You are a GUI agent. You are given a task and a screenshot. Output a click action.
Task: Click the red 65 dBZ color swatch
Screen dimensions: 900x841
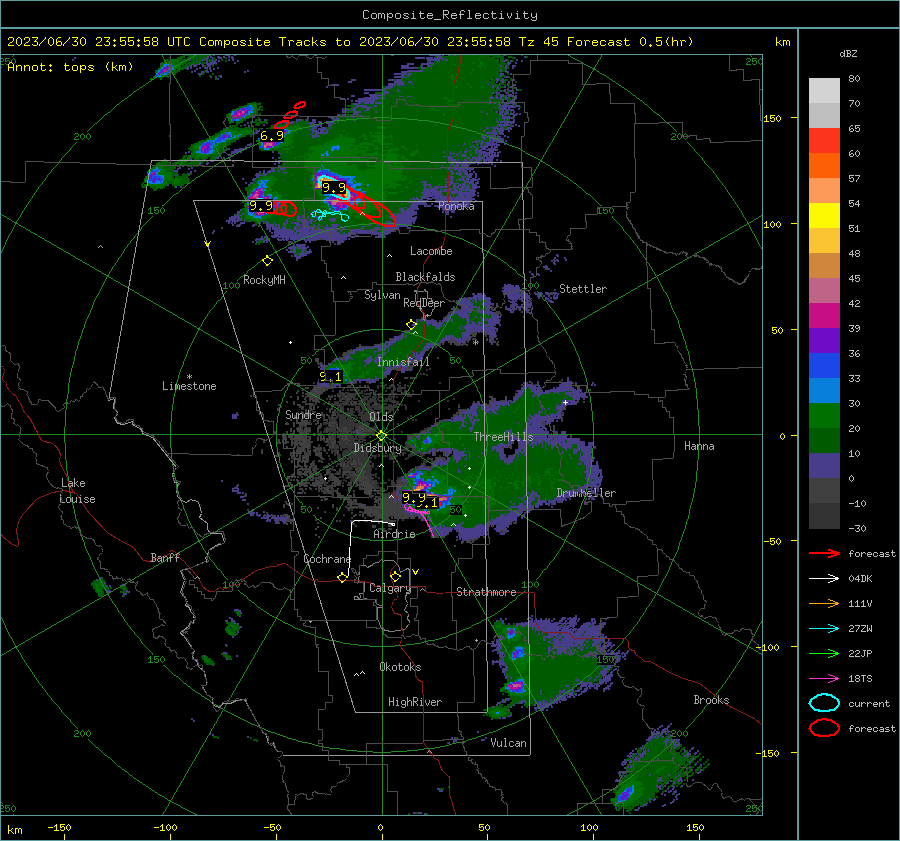[x=824, y=141]
